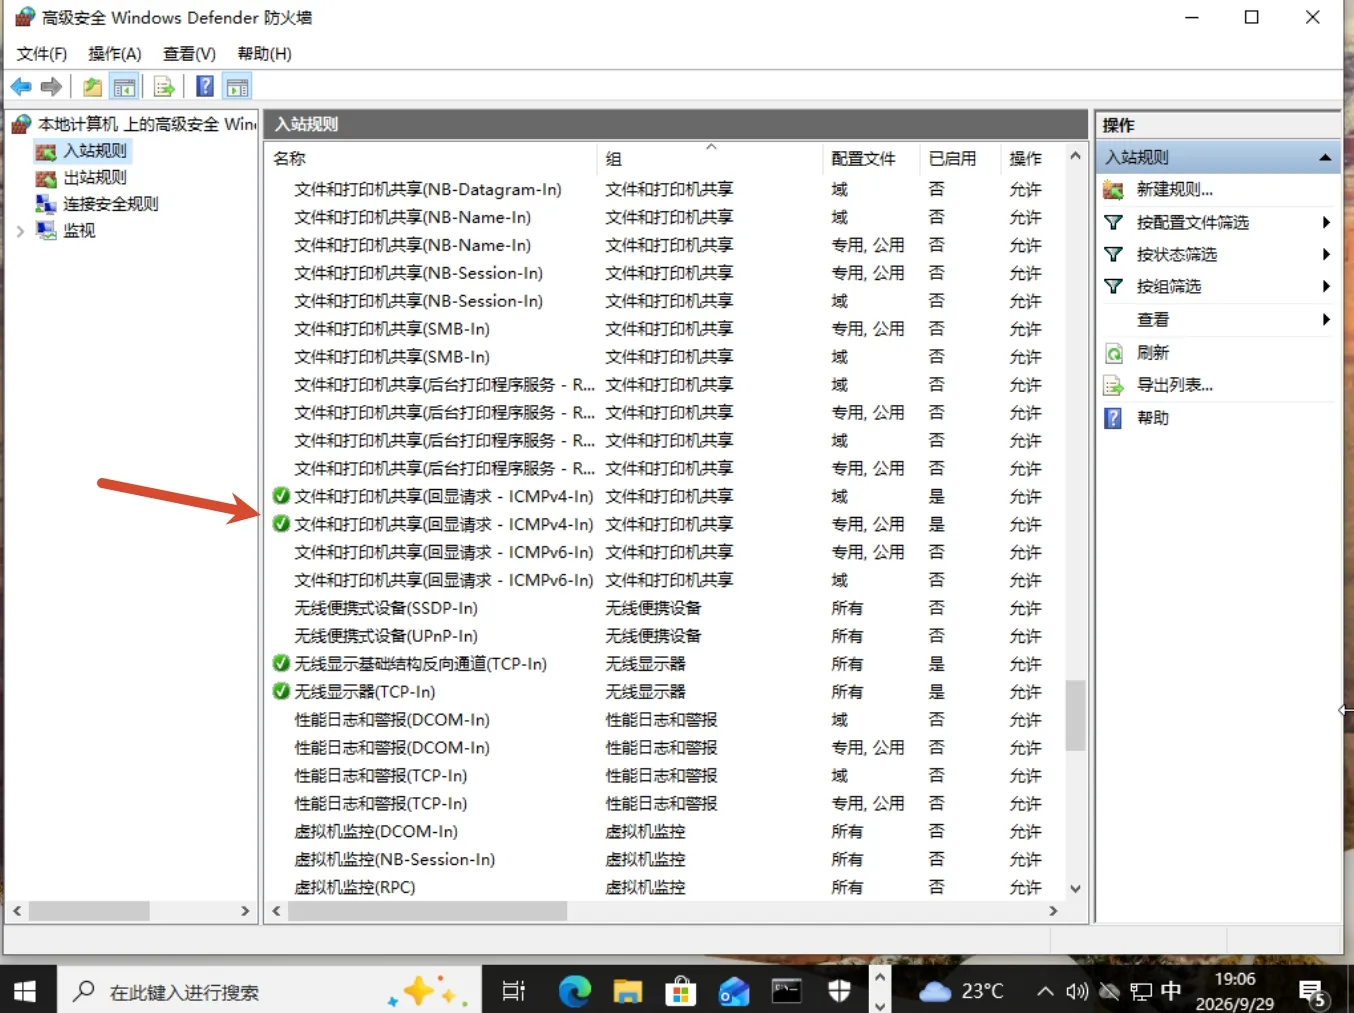Click the Export List toolbar icon

pyautogui.click(x=164, y=87)
